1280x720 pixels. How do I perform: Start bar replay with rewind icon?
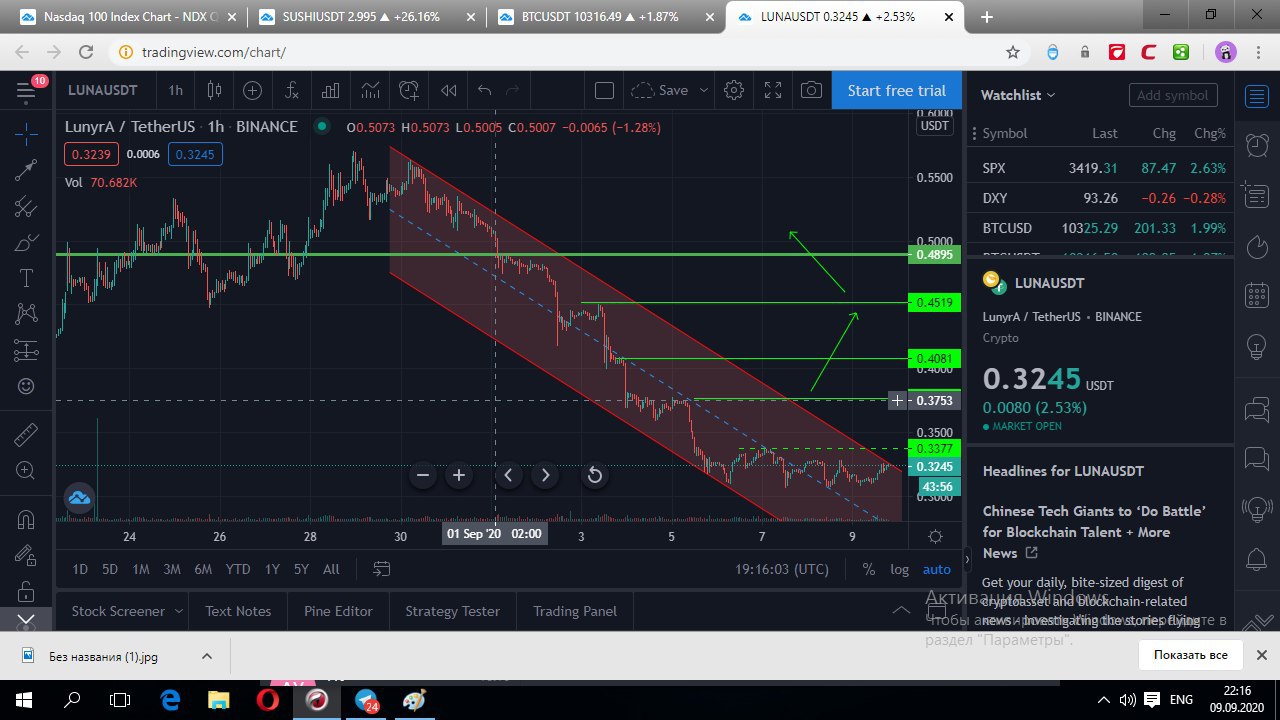pos(448,90)
